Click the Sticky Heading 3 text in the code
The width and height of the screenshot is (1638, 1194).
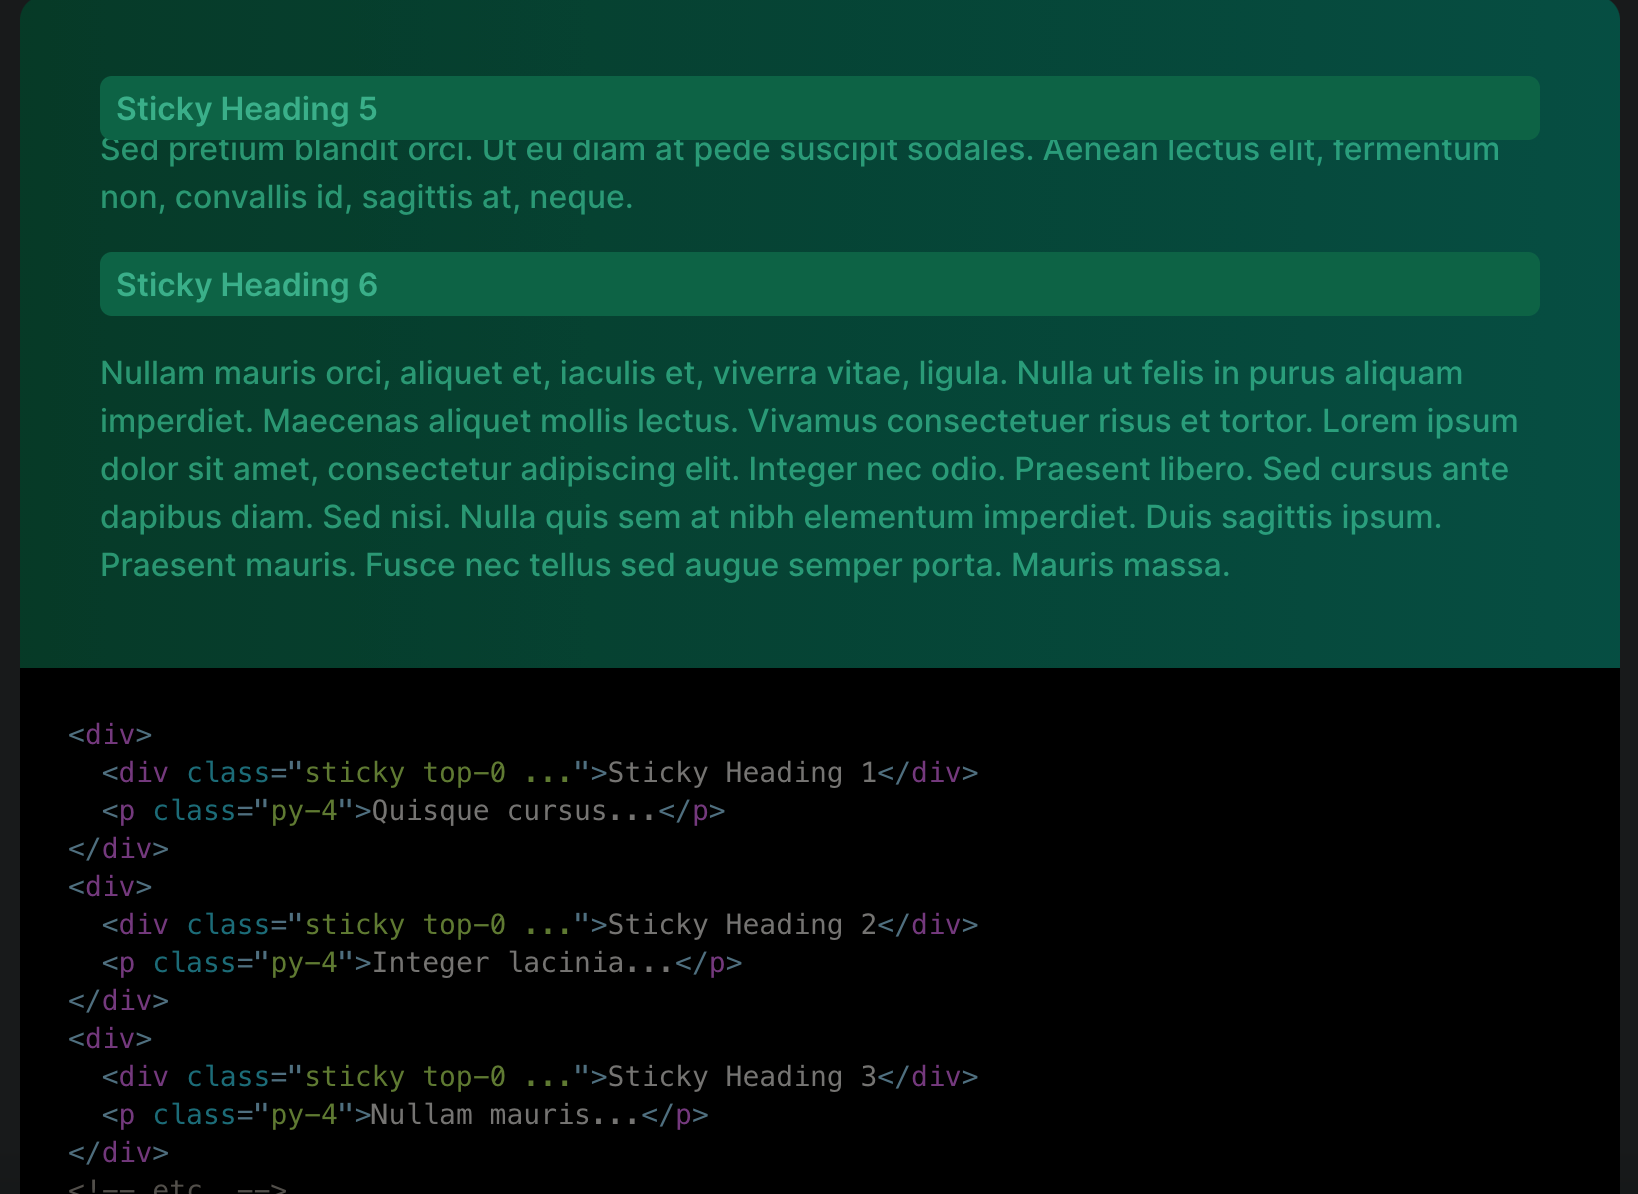pyautogui.click(x=740, y=1076)
